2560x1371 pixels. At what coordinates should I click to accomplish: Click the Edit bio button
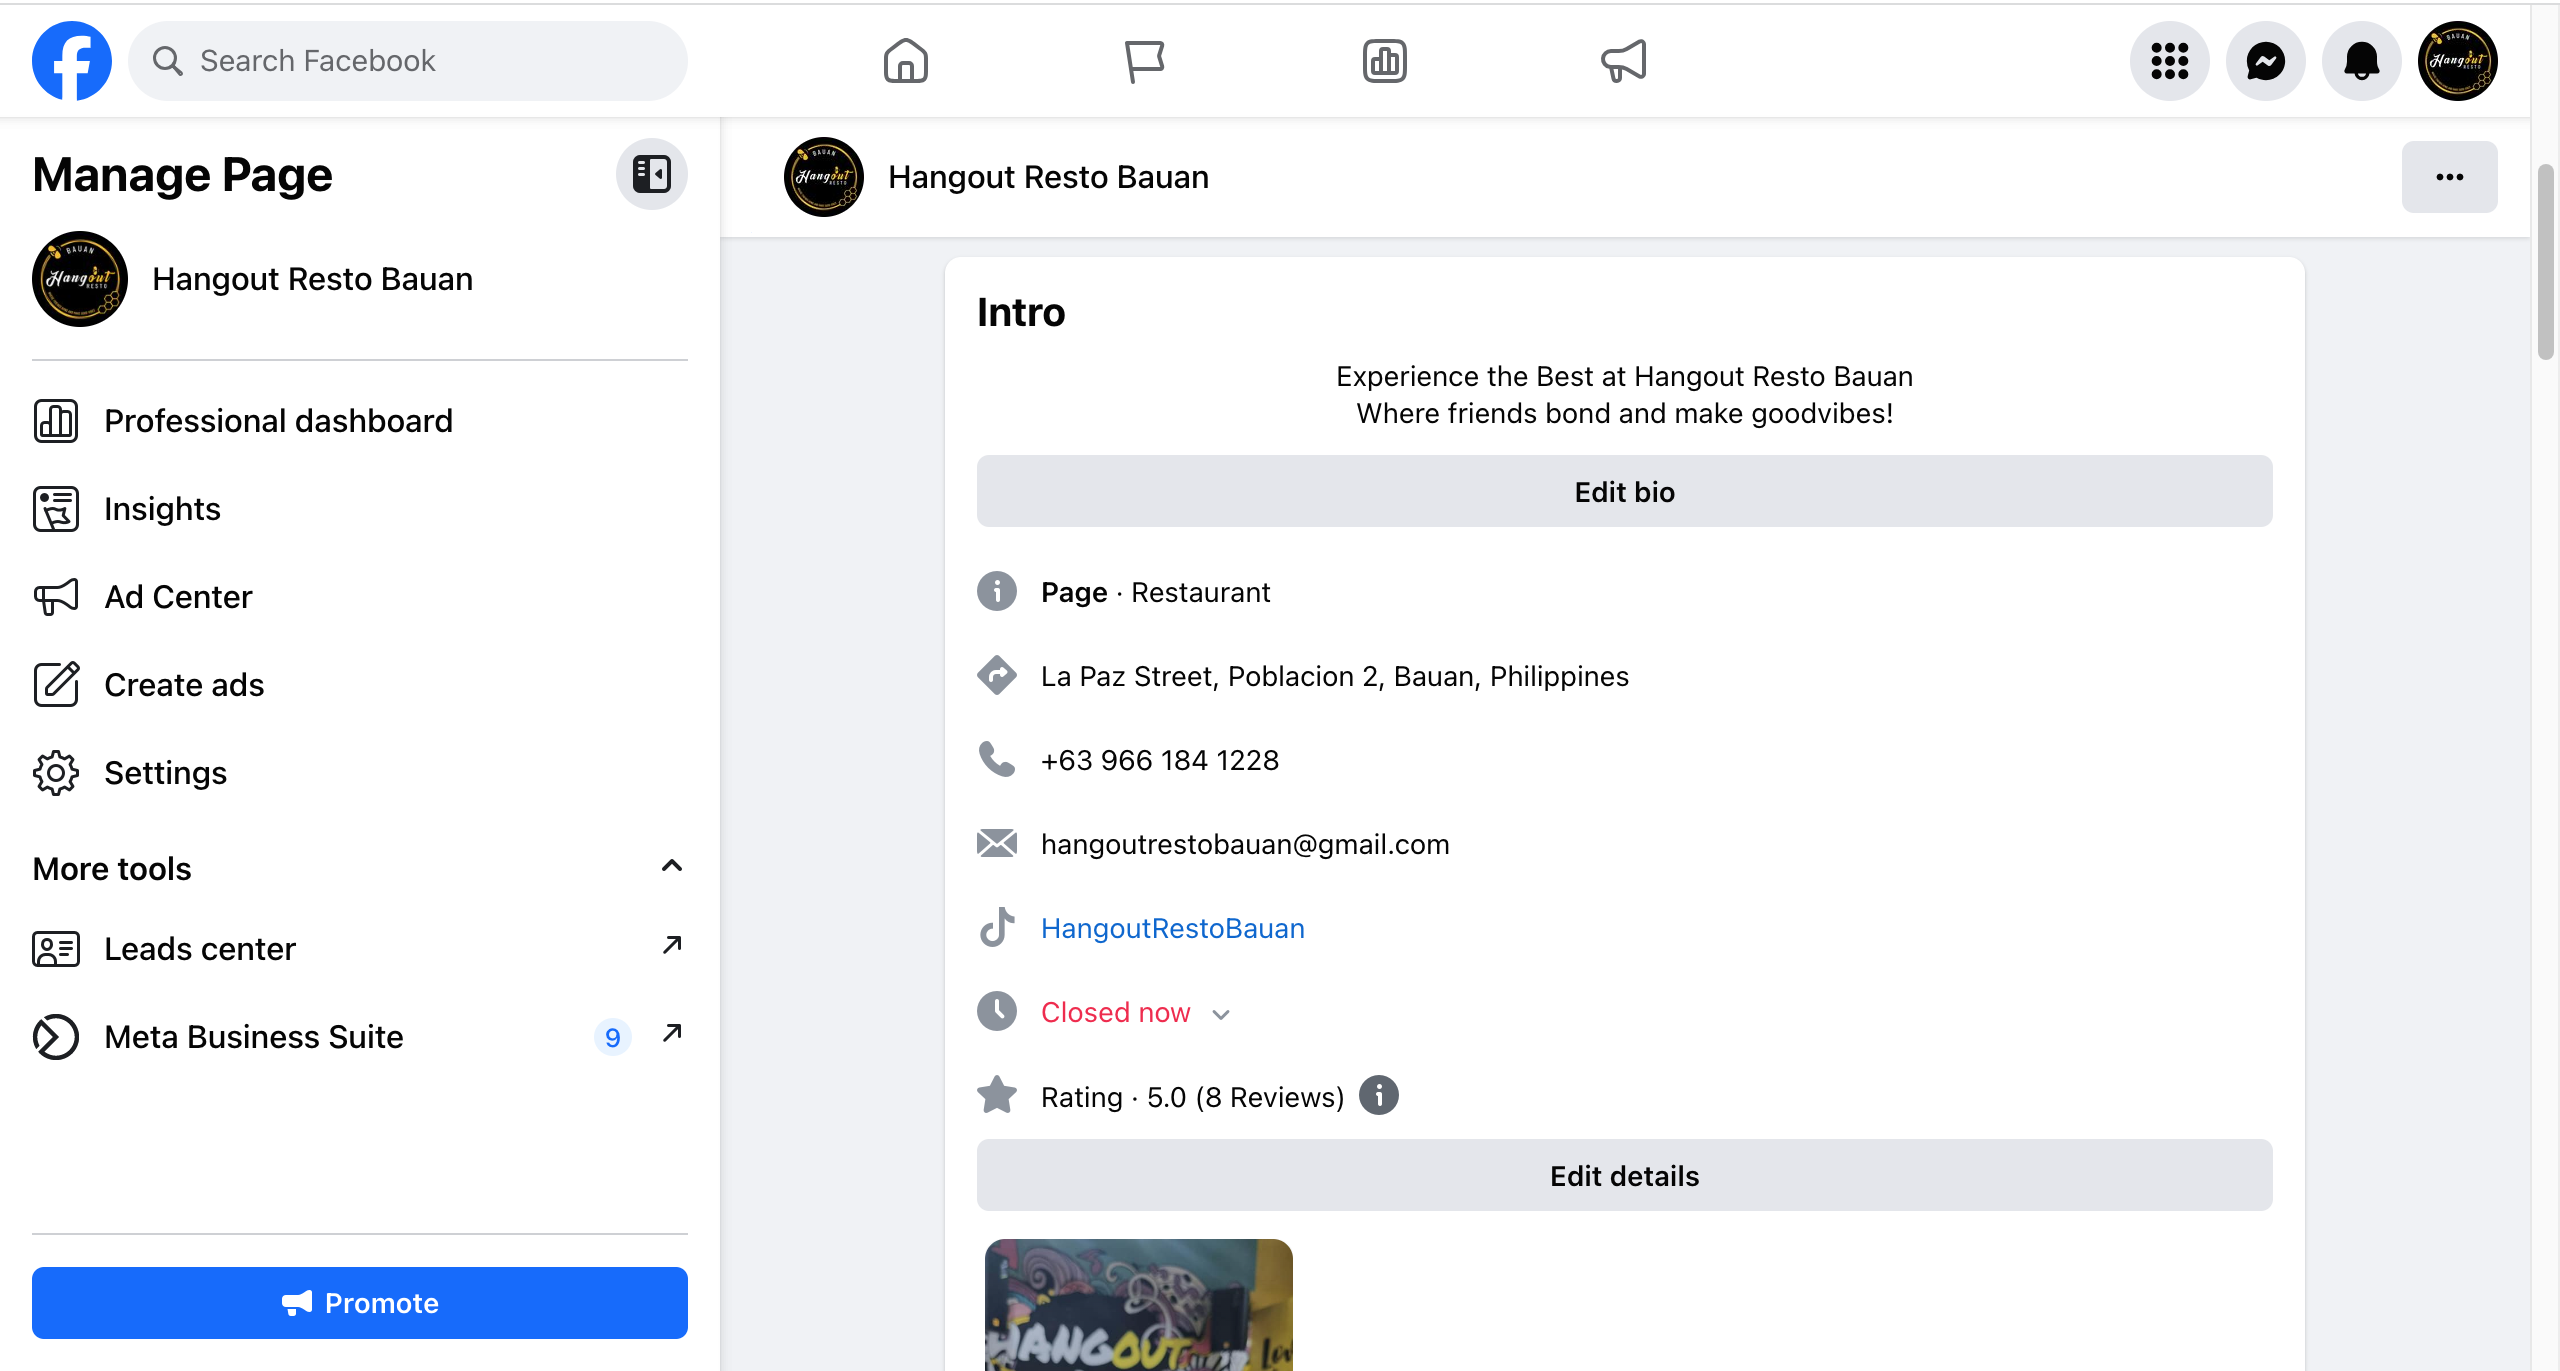point(1625,491)
